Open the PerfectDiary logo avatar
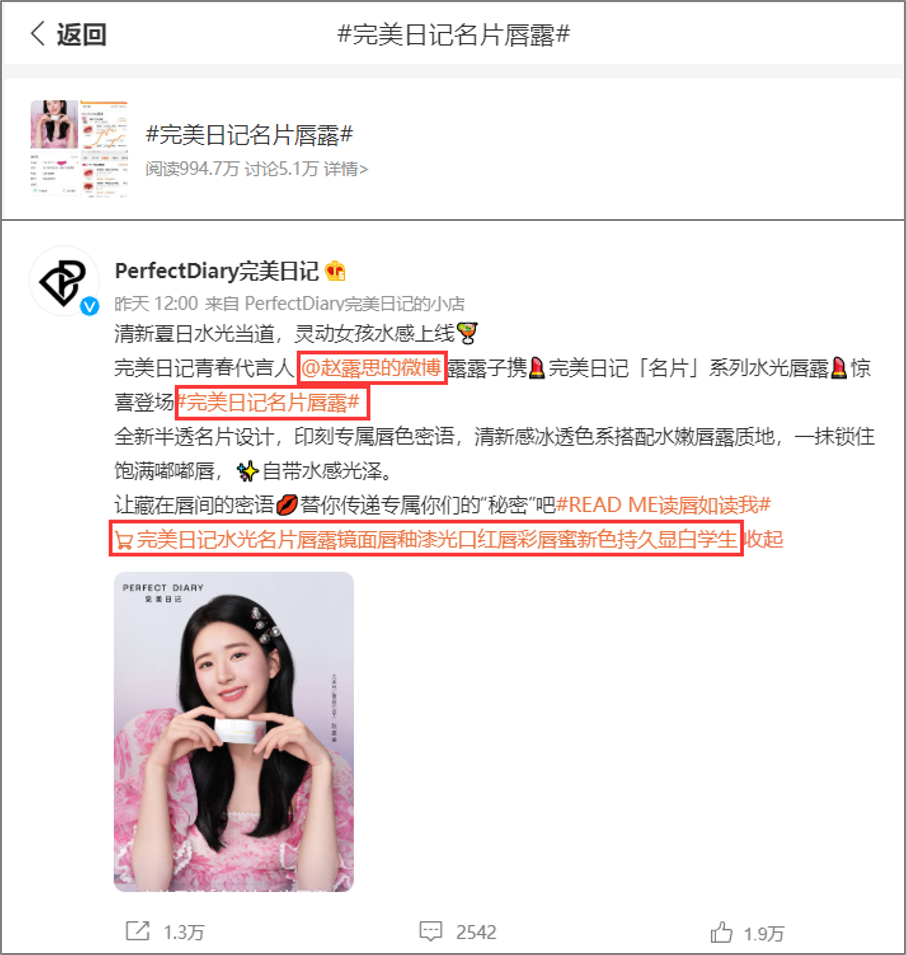This screenshot has height=955, width=906. (63, 281)
